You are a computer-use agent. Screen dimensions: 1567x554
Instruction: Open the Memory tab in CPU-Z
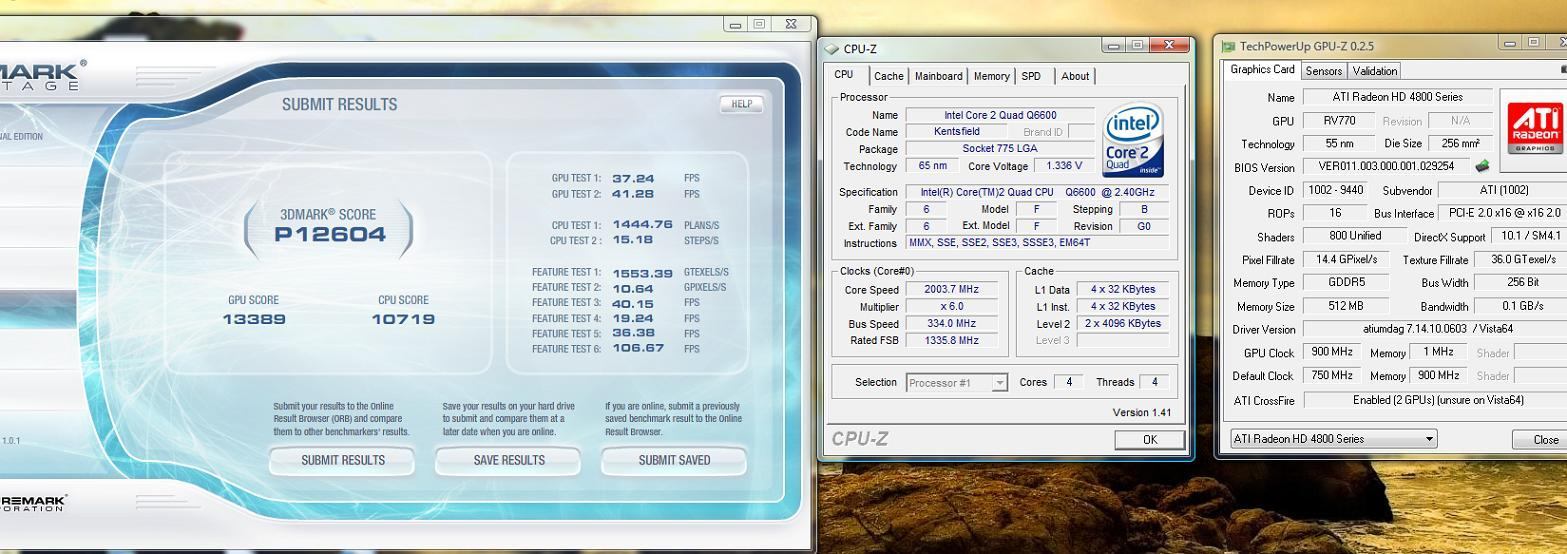coord(991,76)
